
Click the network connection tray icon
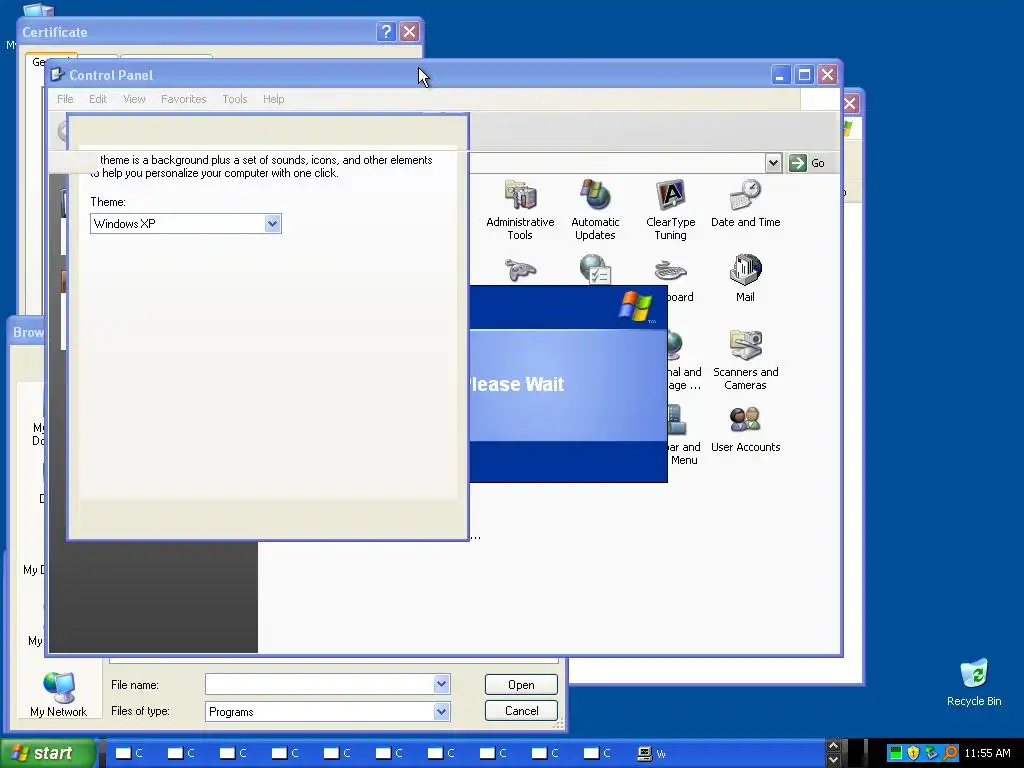click(931, 753)
